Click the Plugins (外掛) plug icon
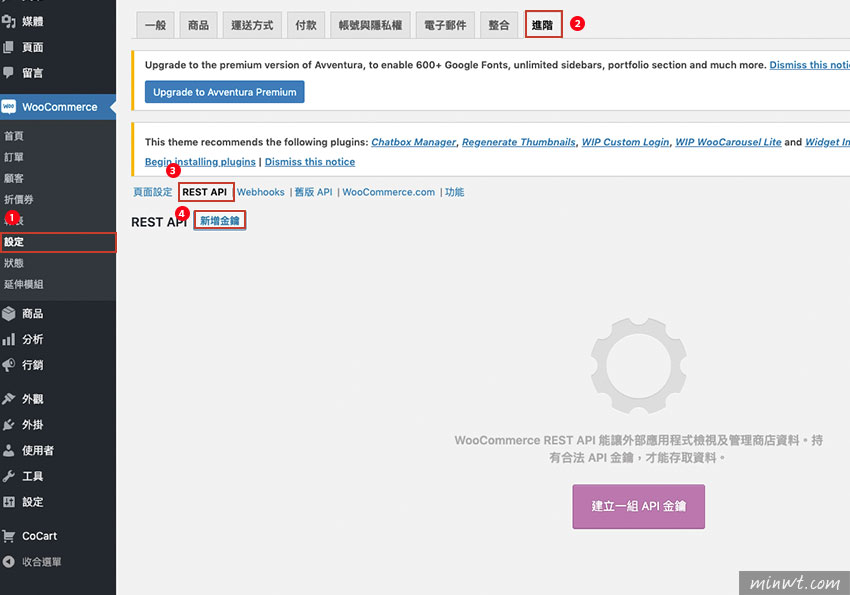Screen dimensions: 850x595 (x=9, y=424)
